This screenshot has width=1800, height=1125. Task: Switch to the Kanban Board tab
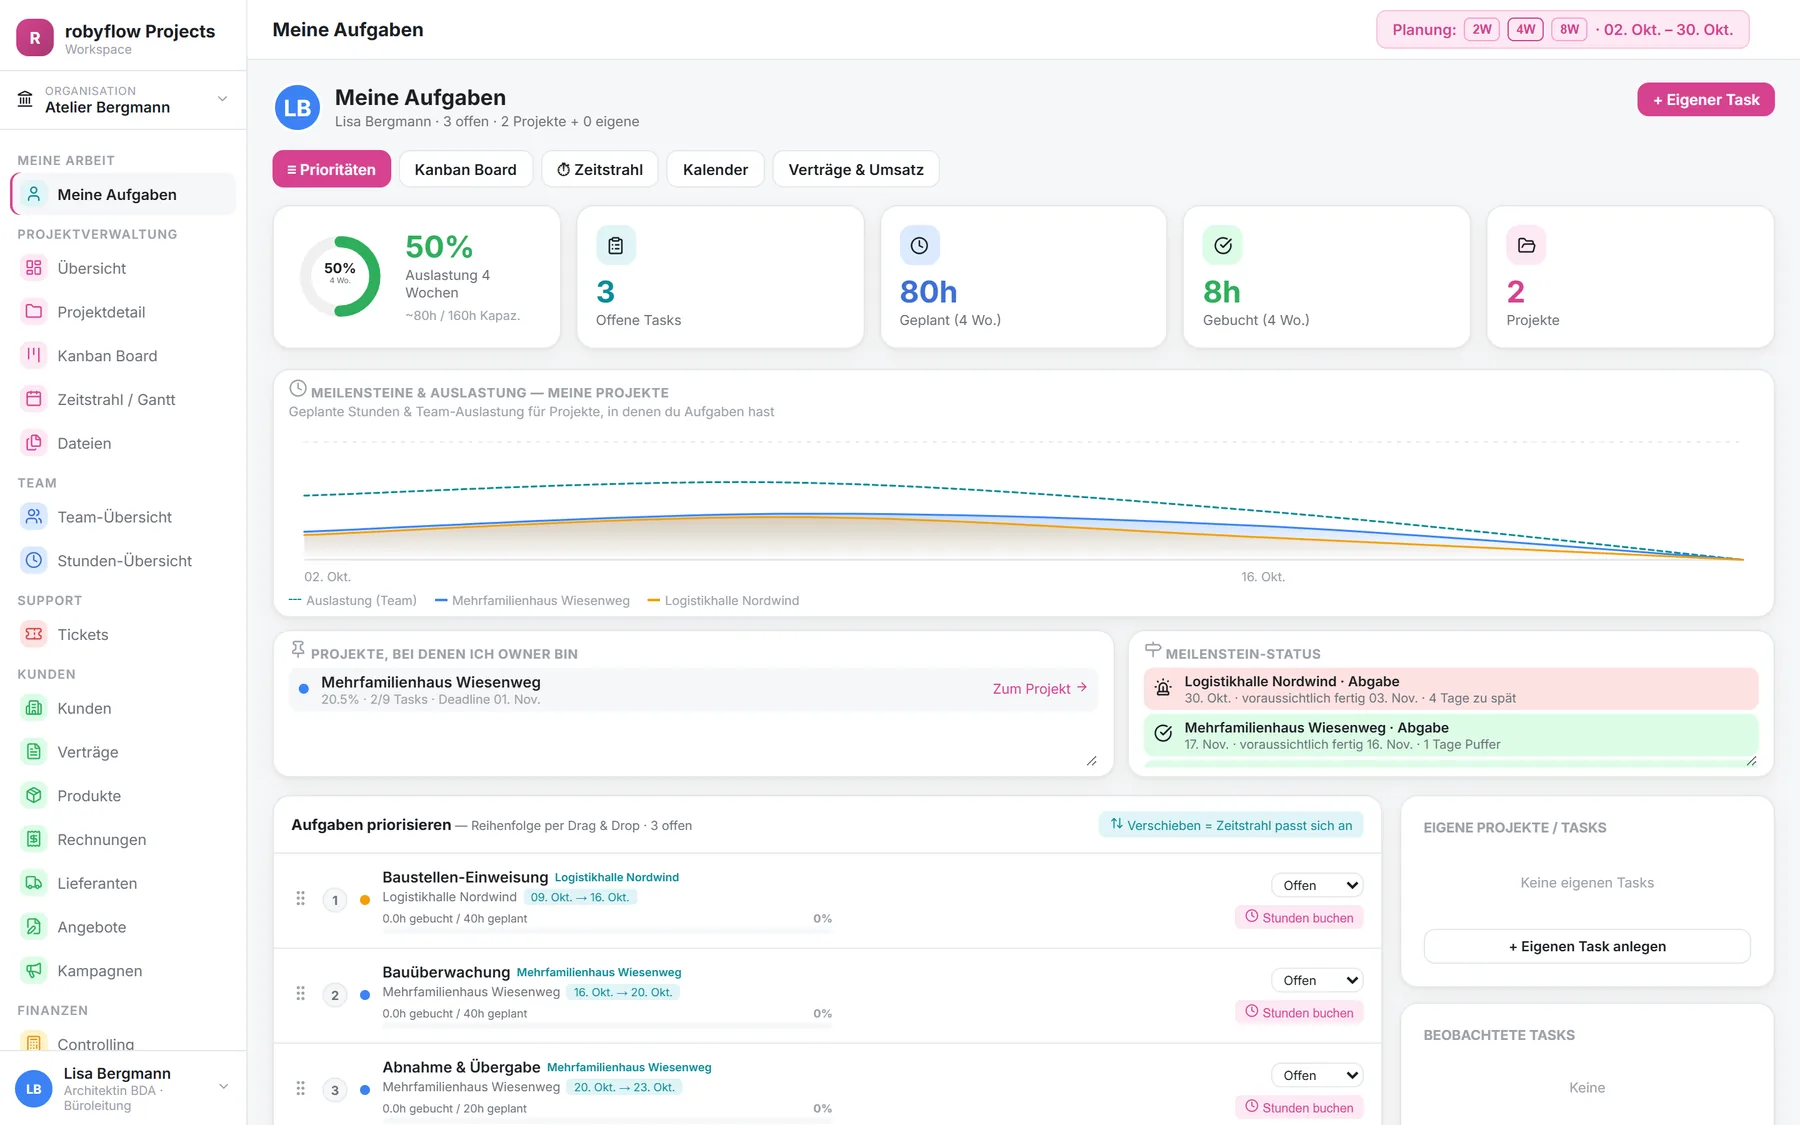465,169
